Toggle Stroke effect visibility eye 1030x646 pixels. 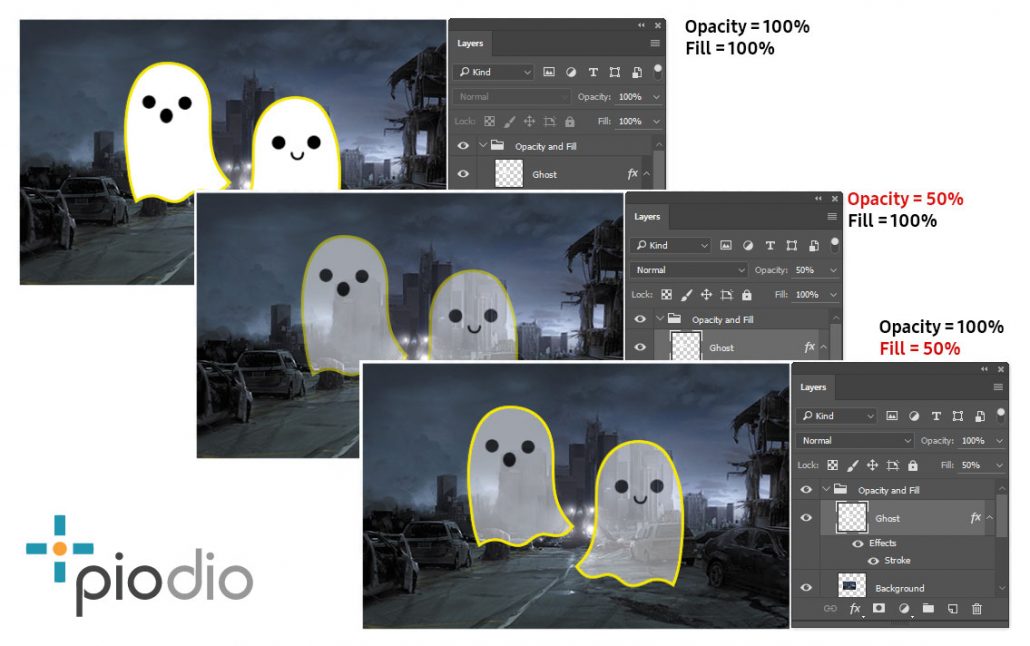(x=873, y=561)
